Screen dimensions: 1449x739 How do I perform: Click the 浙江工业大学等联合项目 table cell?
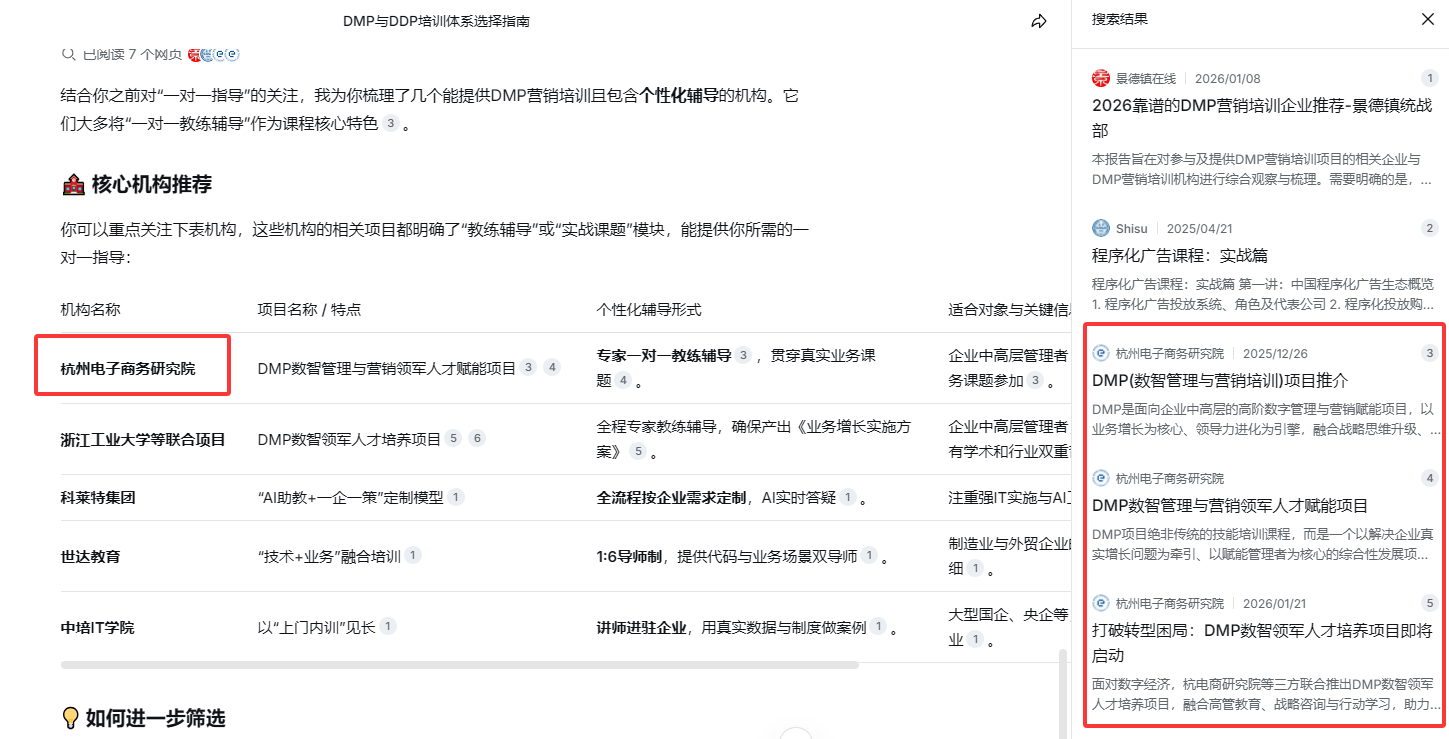coord(143,439)
